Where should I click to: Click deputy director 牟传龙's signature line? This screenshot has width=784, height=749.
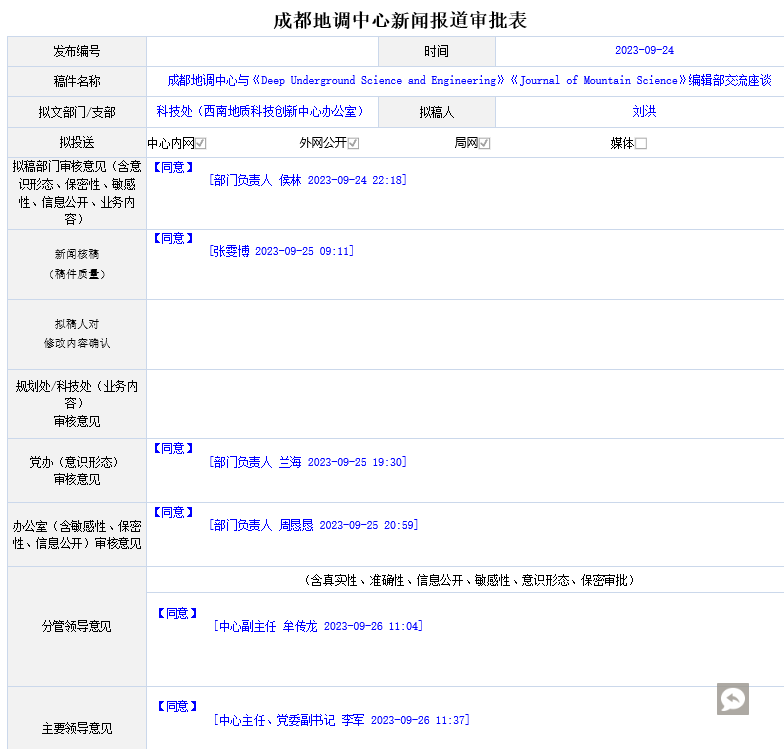point(318,627)
